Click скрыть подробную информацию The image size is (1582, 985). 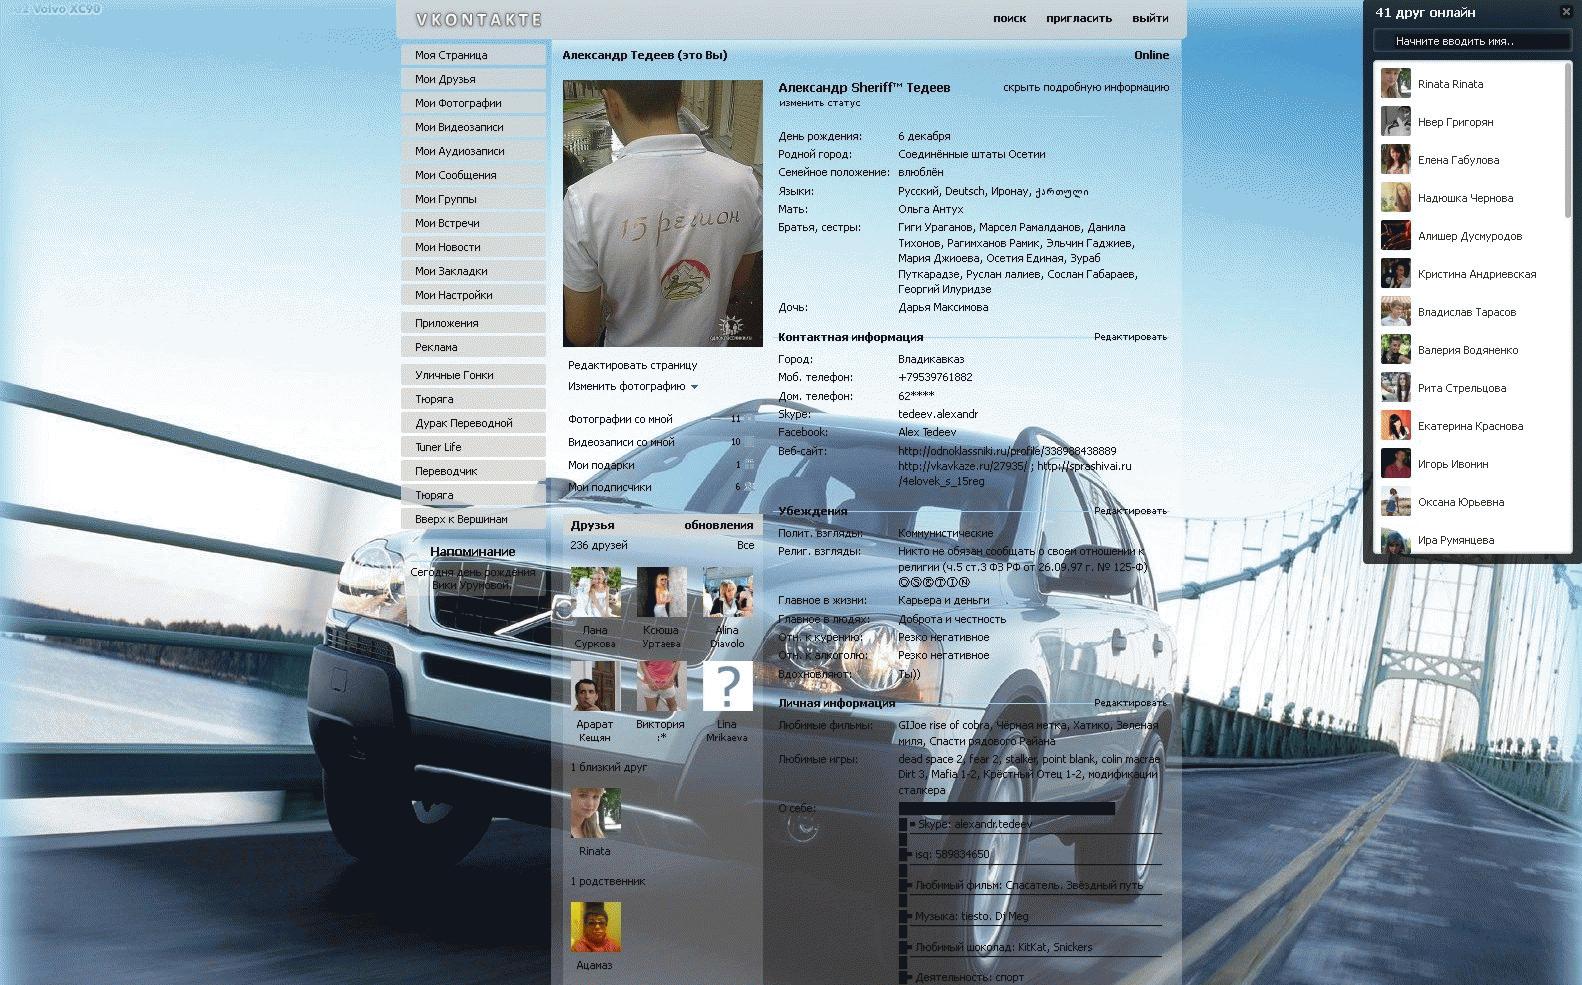[x=1086, y=87]
